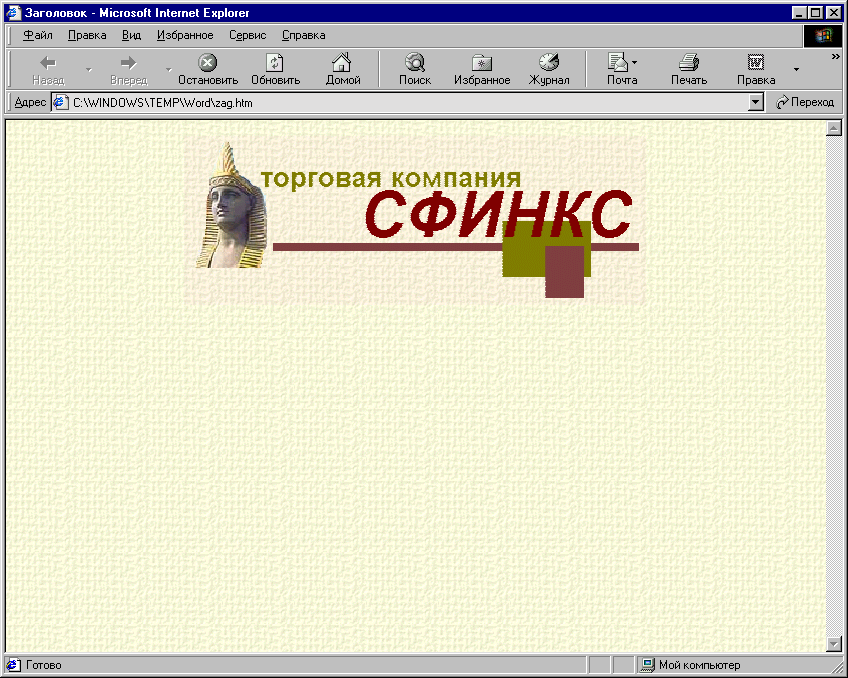Go to home page via Домой icon
The height and width of the screenshot is (678, 848).
[342, 63]
